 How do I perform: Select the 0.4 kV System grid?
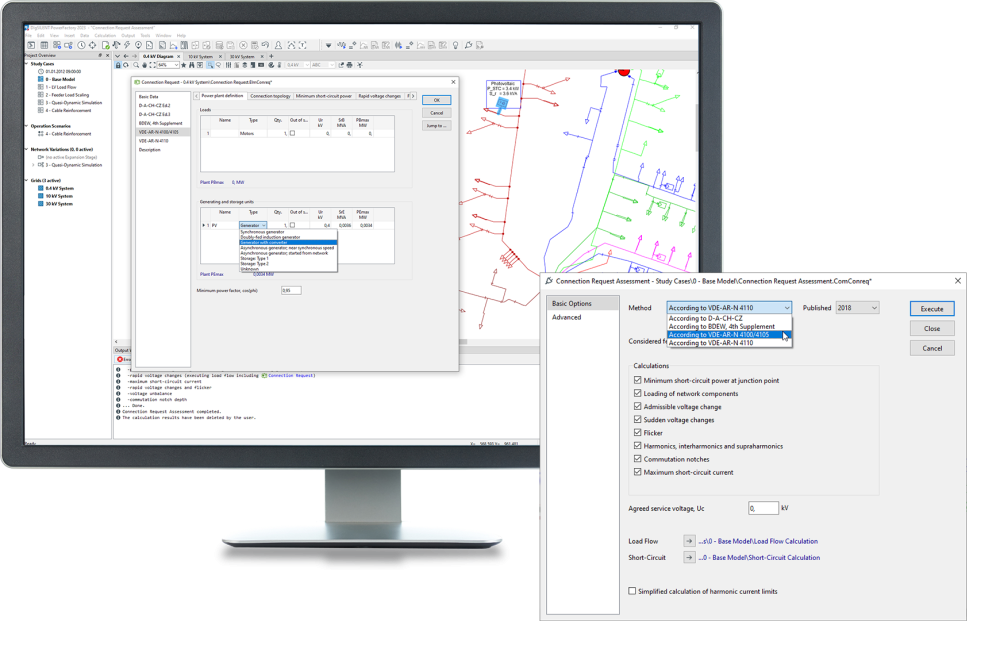pos(59,188)
